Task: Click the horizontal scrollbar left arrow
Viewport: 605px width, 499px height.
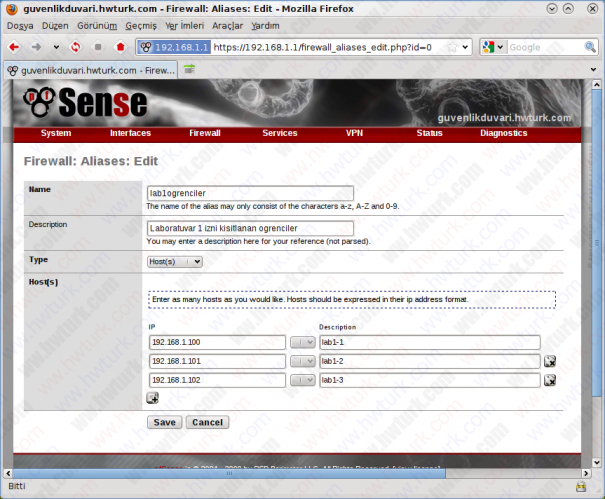Action: click(x=8, y=473)
